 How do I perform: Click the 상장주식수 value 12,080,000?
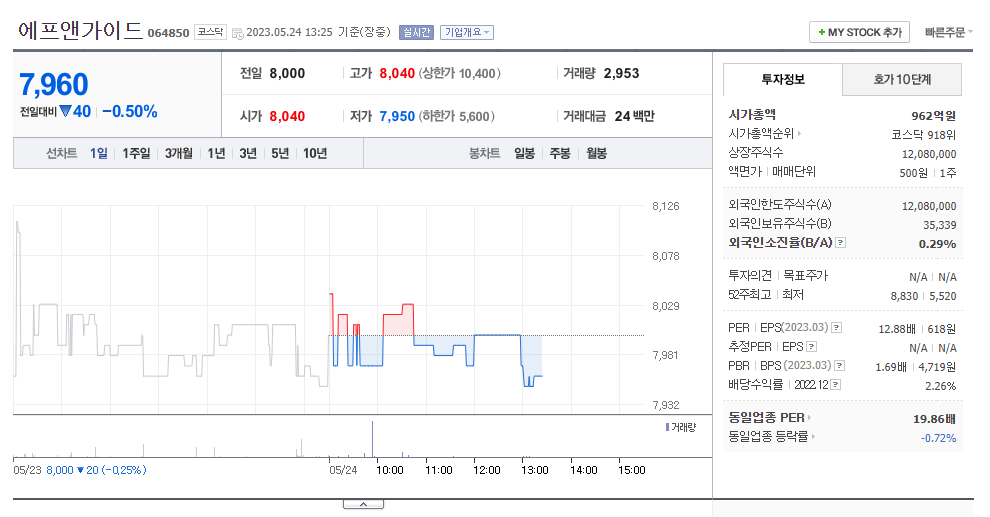[x=929, y=154]
